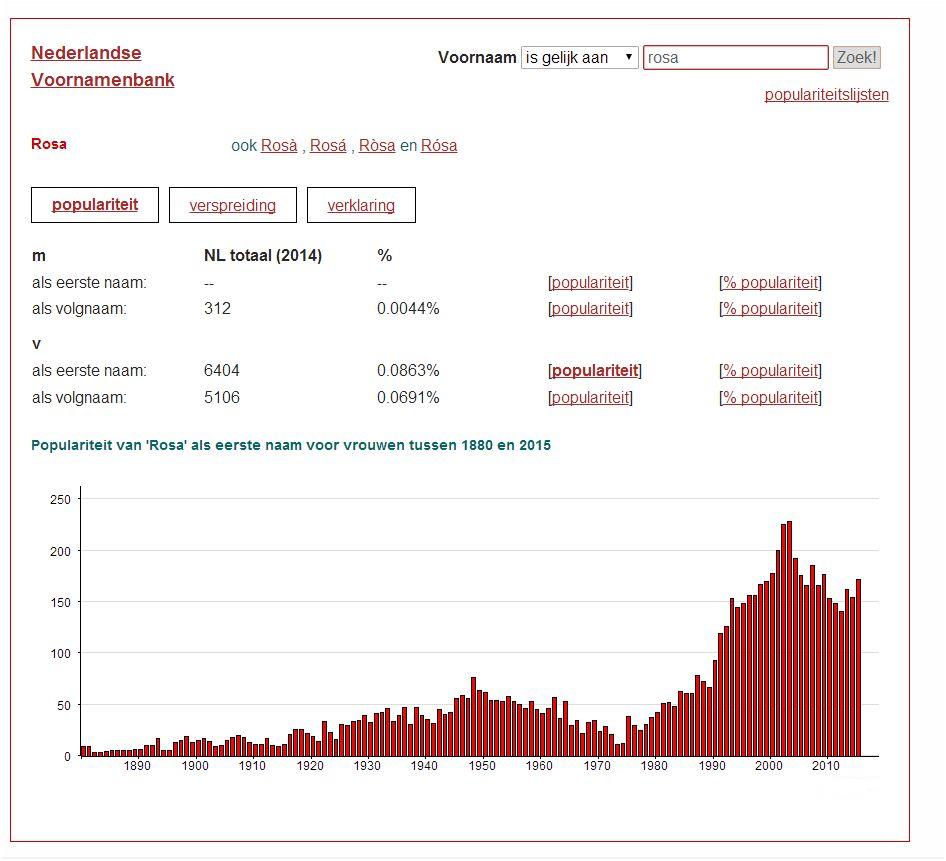Expand the 'is gelijk aan' dropdown

579,58
